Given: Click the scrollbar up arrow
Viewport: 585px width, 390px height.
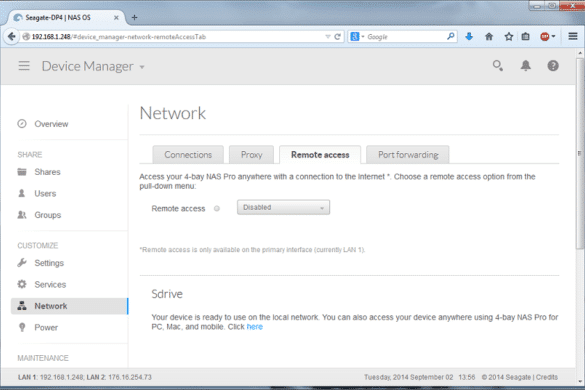Looking at the screenshot, I should point(580,53).
